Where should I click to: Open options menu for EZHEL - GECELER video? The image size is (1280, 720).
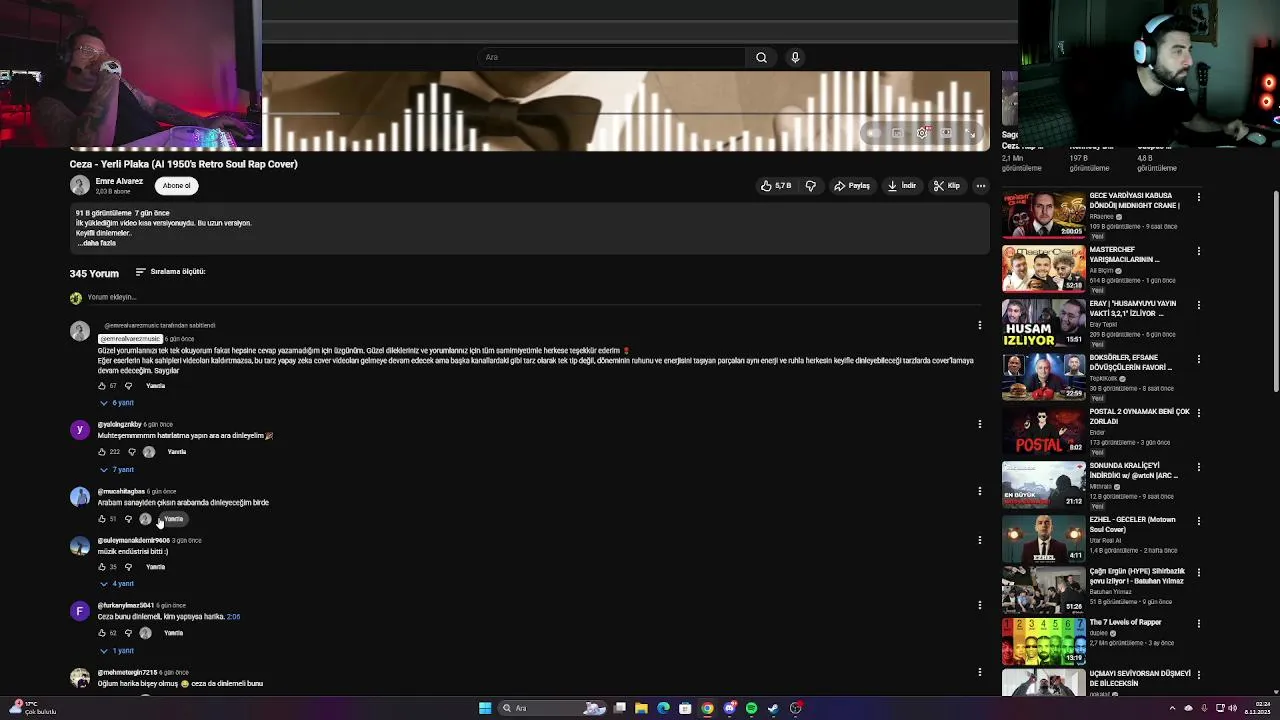(x=1198, y=521)
